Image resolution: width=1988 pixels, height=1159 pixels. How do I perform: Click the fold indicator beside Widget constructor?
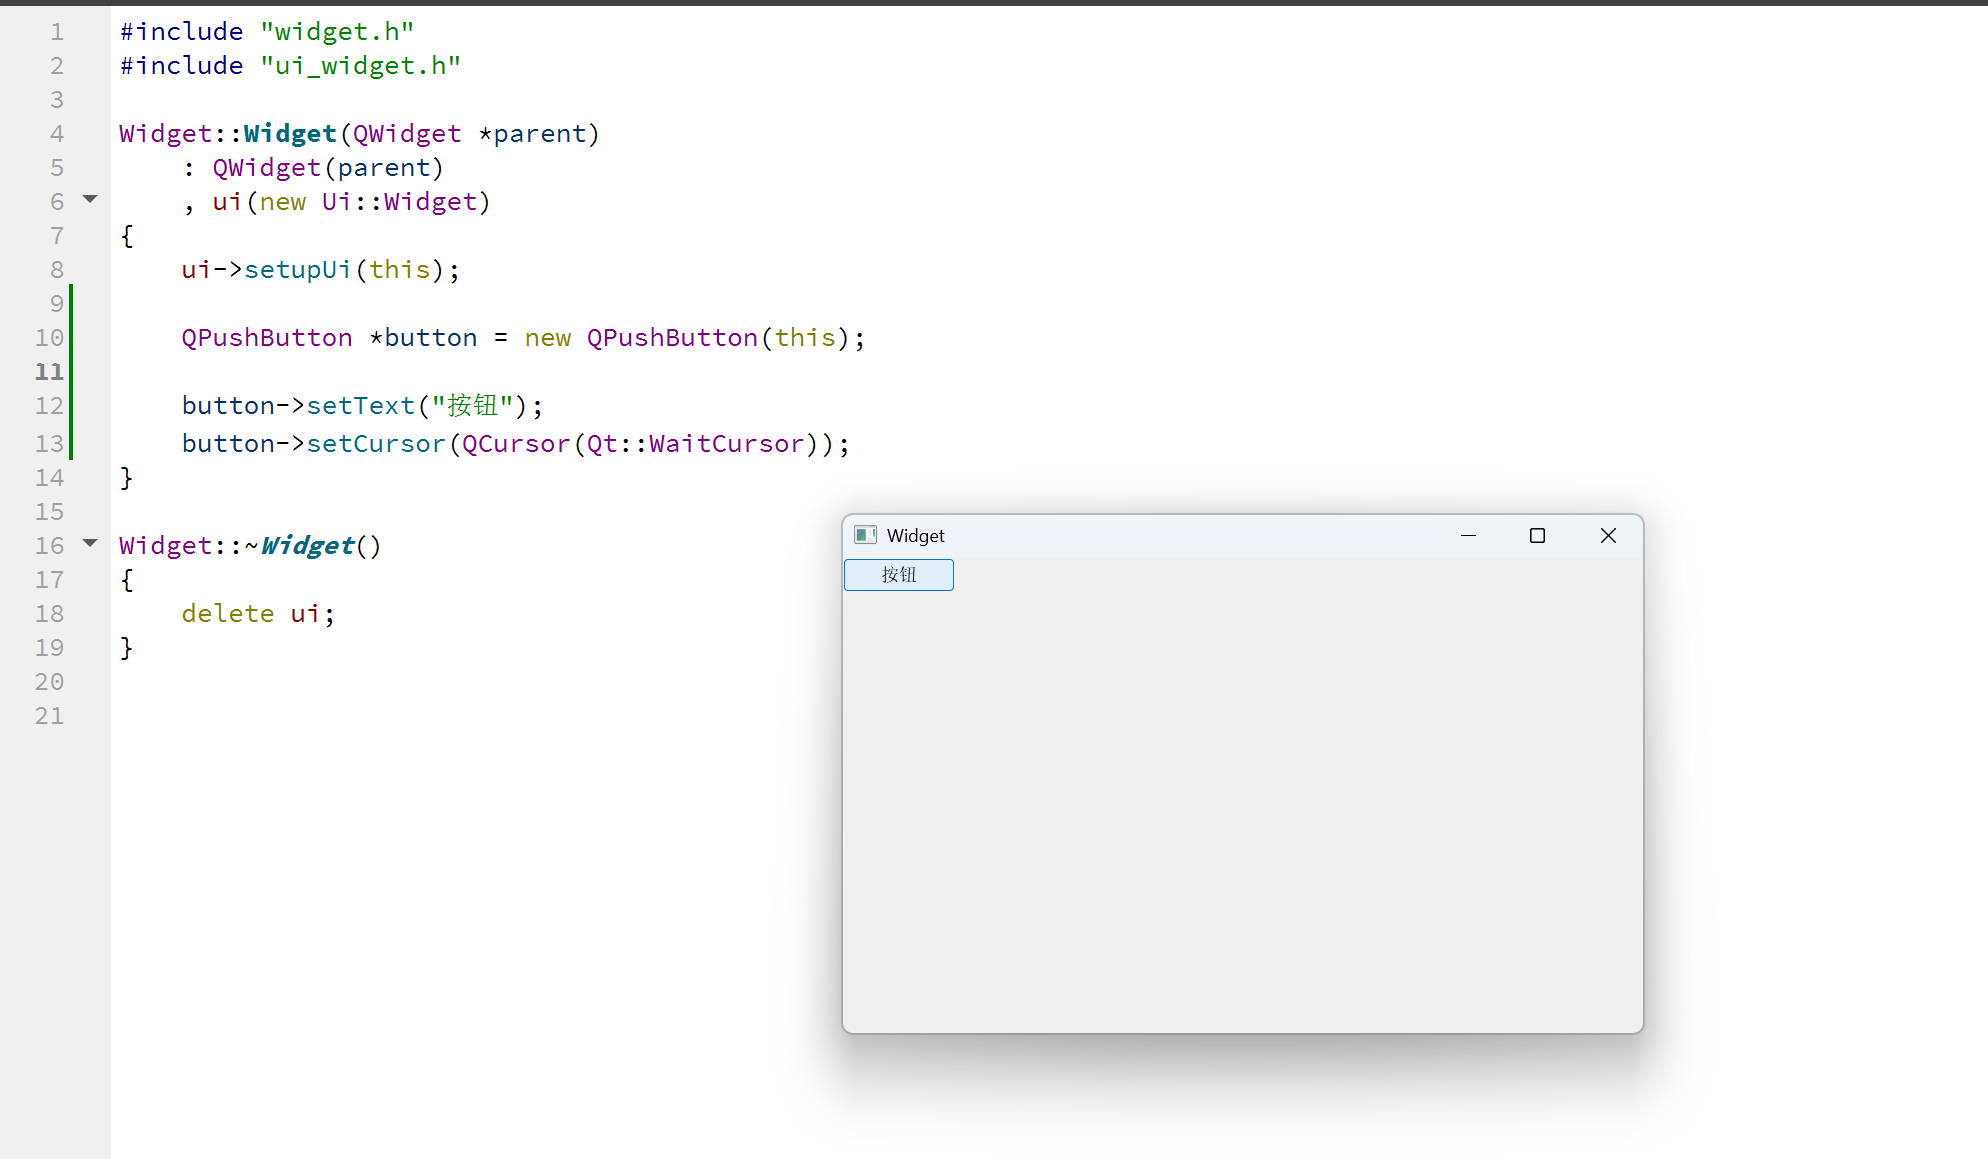click(x=90, y=199)
